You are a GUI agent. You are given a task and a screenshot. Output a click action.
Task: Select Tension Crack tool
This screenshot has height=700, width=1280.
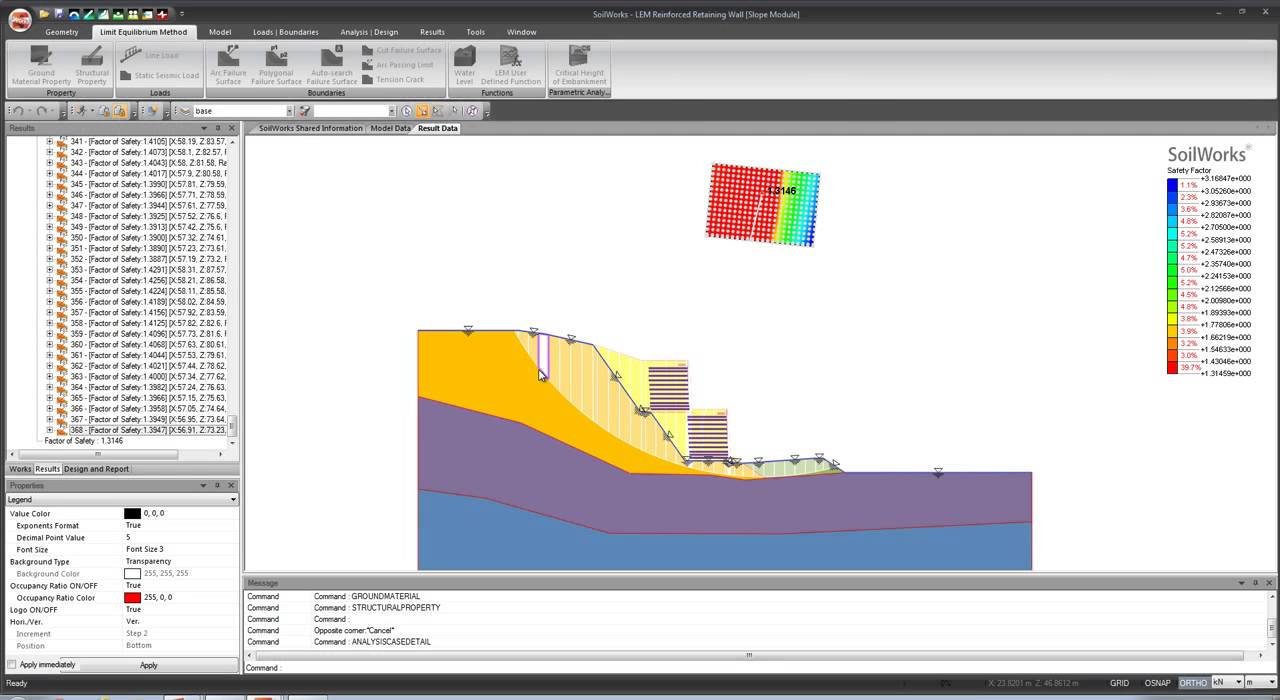(x=393, y=79)
